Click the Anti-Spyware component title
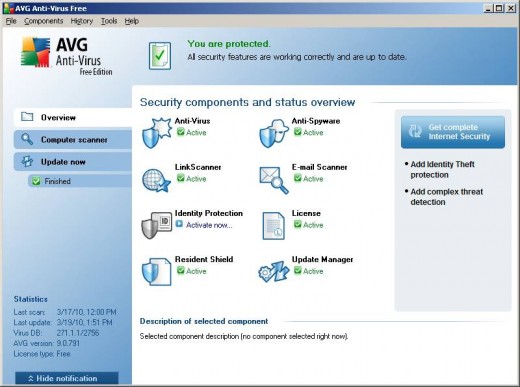The image size is (520, 387). point(316,121)
